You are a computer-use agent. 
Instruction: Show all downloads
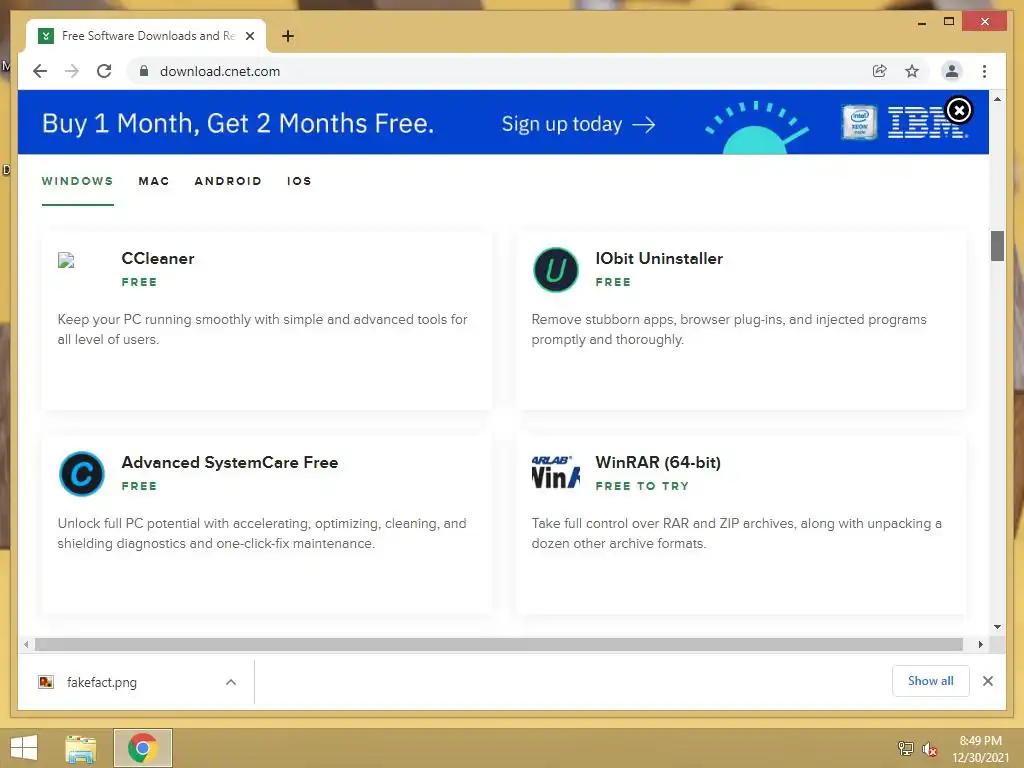click(931, 681)
